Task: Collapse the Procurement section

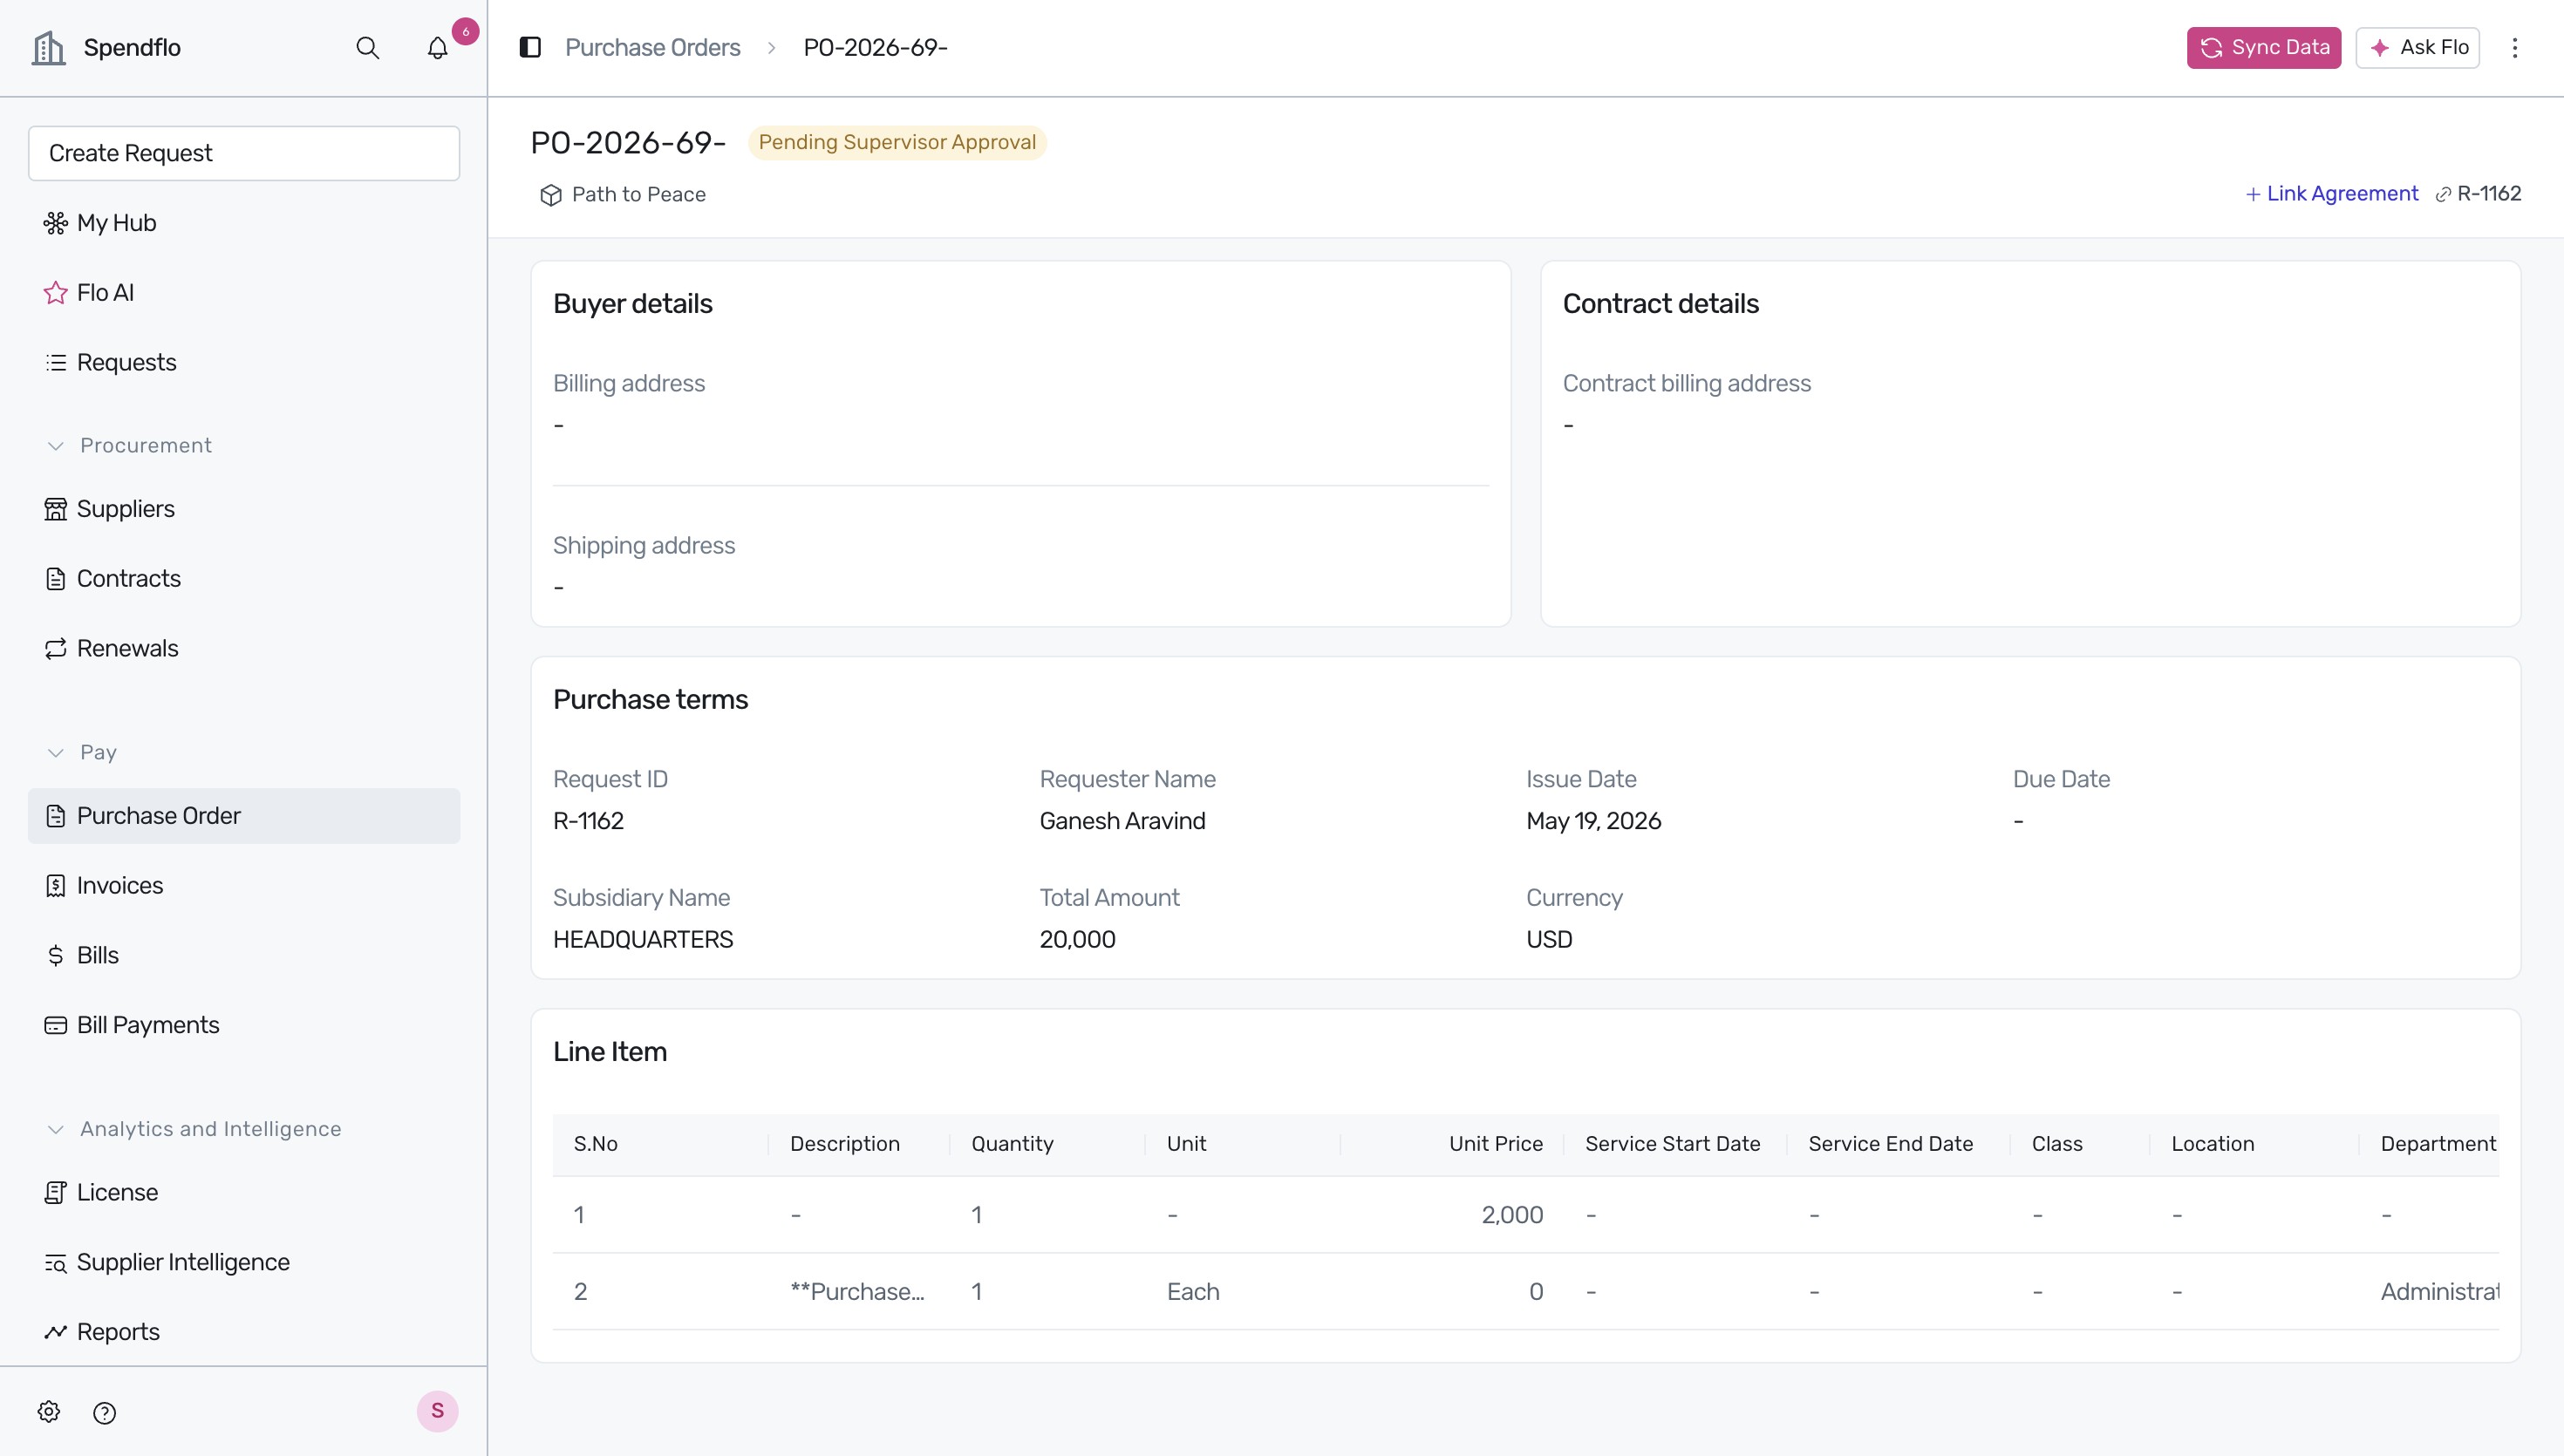Action: pos(56,446)
